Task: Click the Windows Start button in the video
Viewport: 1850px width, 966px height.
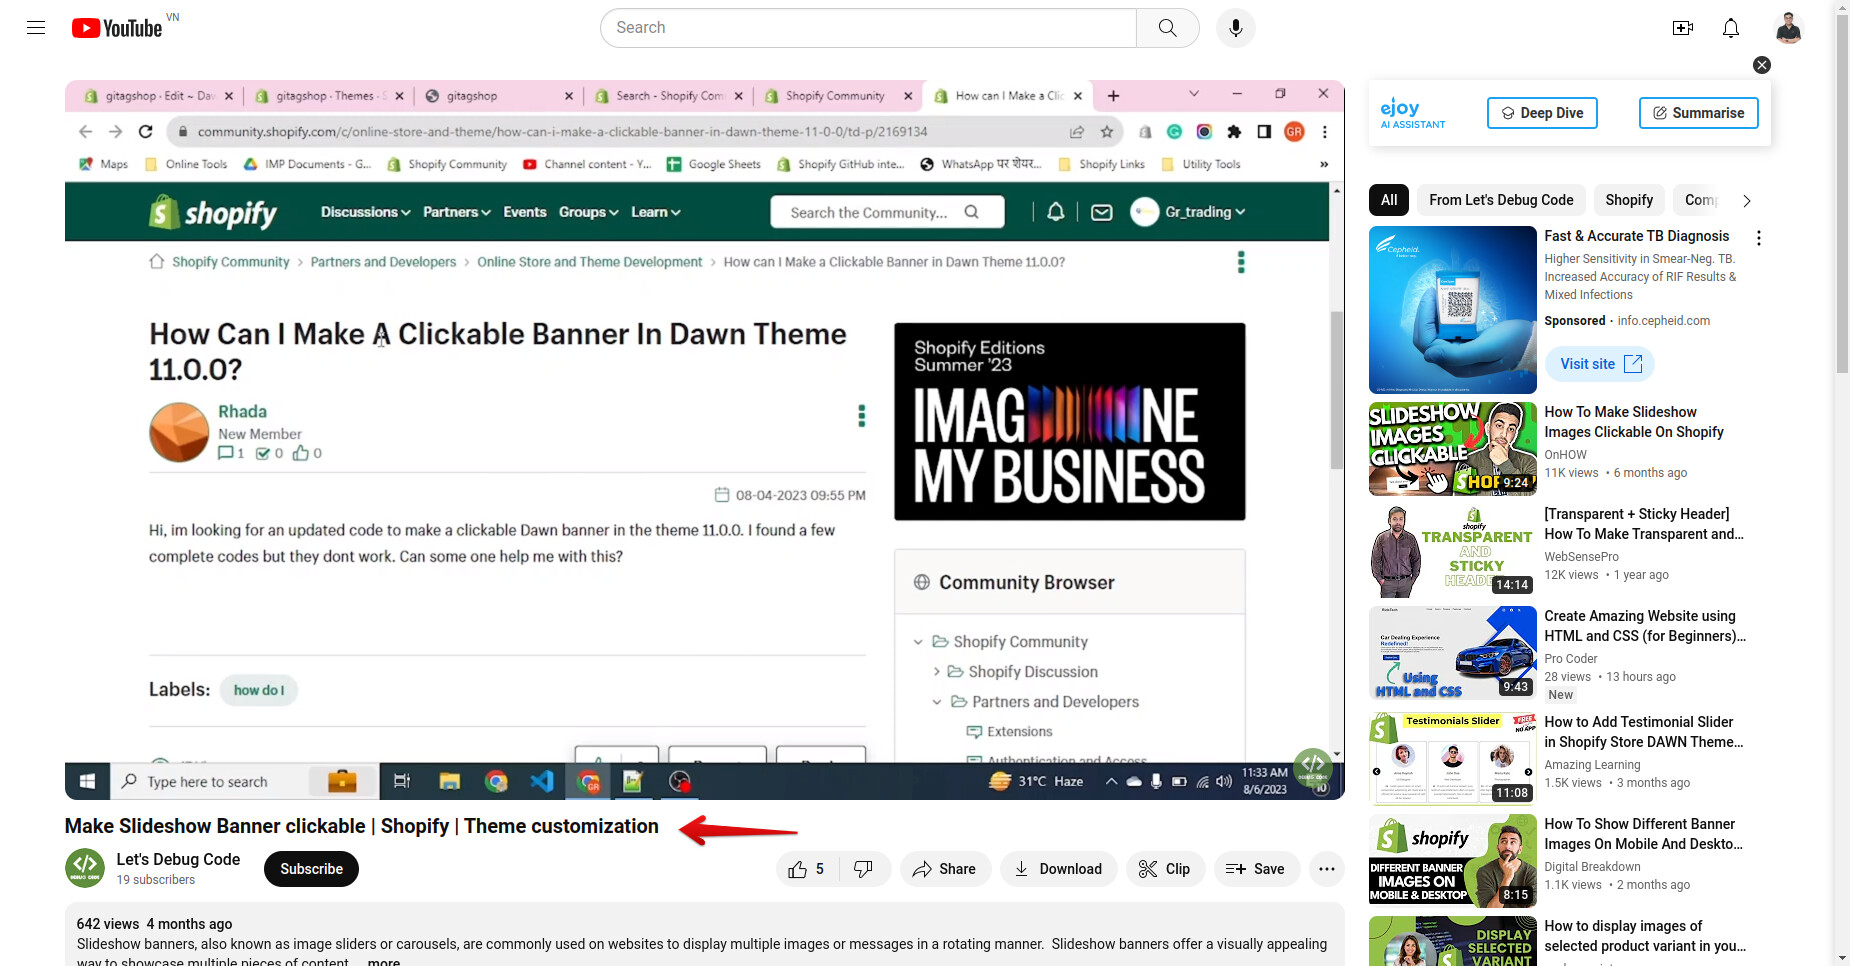Action: pyautogui.click(x=87, y=781)
